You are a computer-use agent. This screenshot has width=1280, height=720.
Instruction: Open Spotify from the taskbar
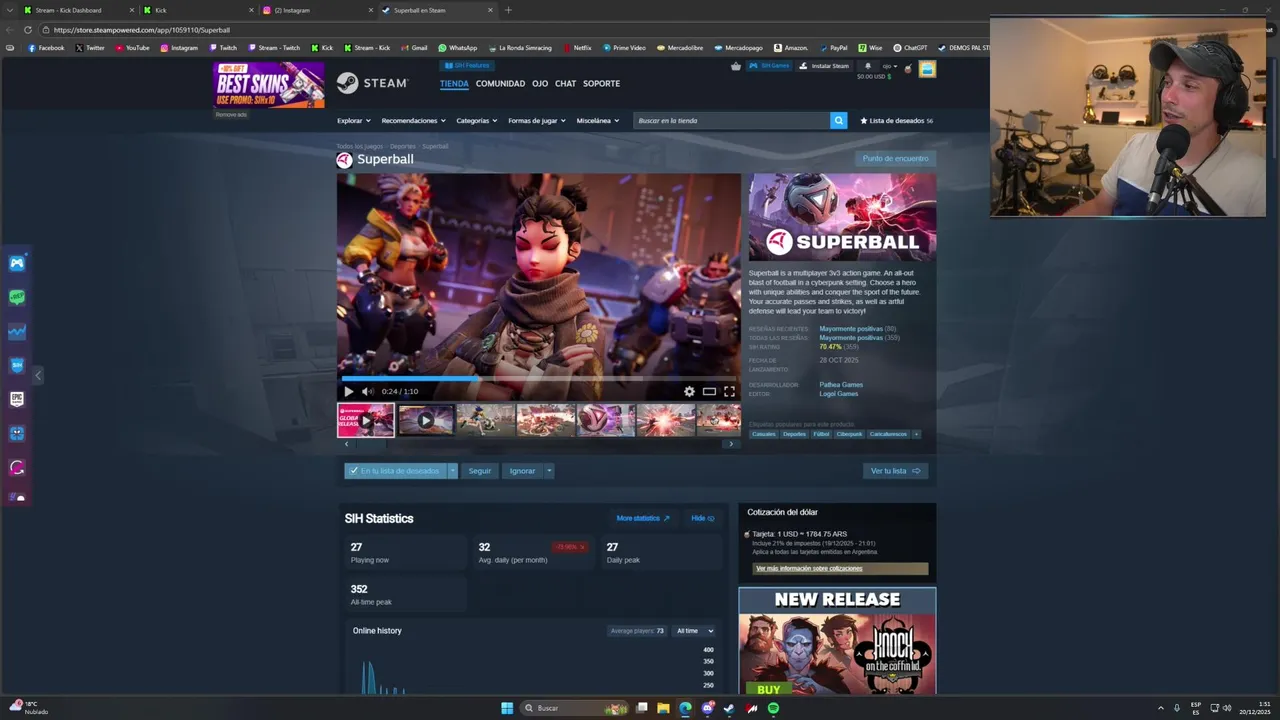773,708
